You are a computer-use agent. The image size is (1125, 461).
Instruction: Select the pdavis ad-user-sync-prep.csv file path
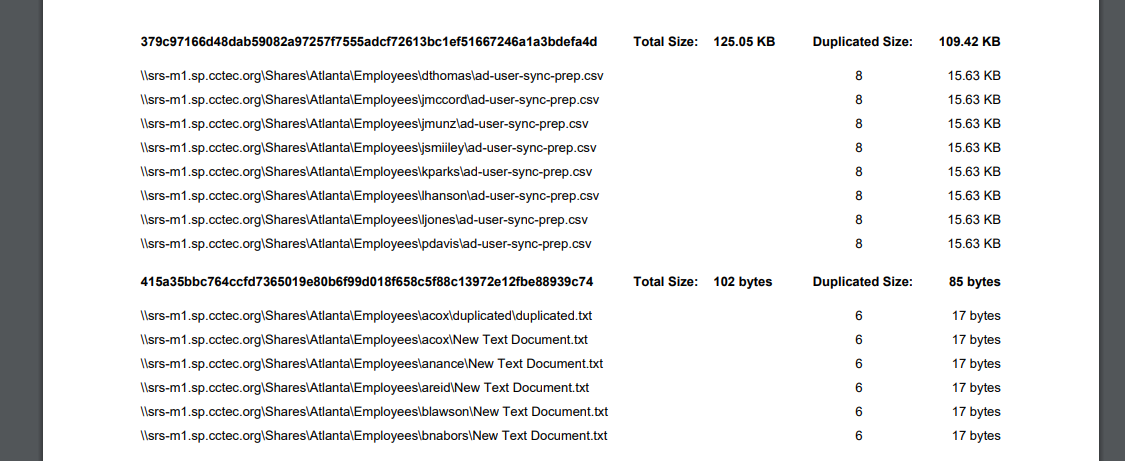[366, 244]
